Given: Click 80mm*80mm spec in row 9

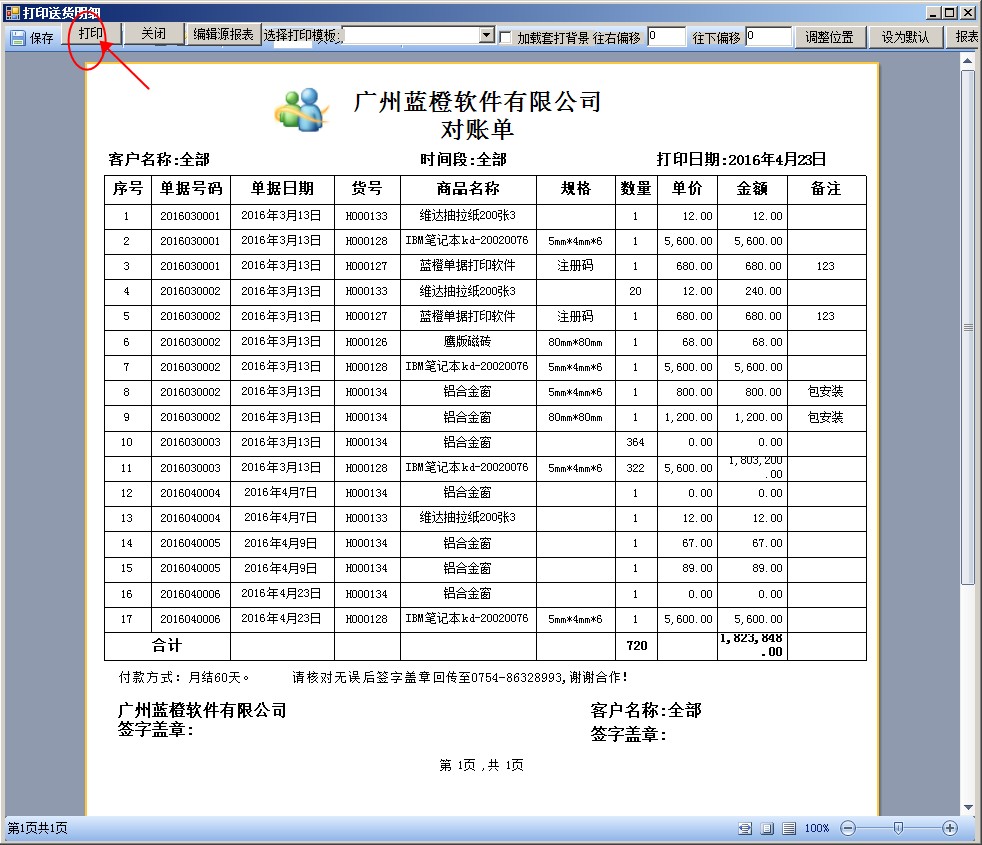Looking at the screenshot, I should click(x=575, y=418).
